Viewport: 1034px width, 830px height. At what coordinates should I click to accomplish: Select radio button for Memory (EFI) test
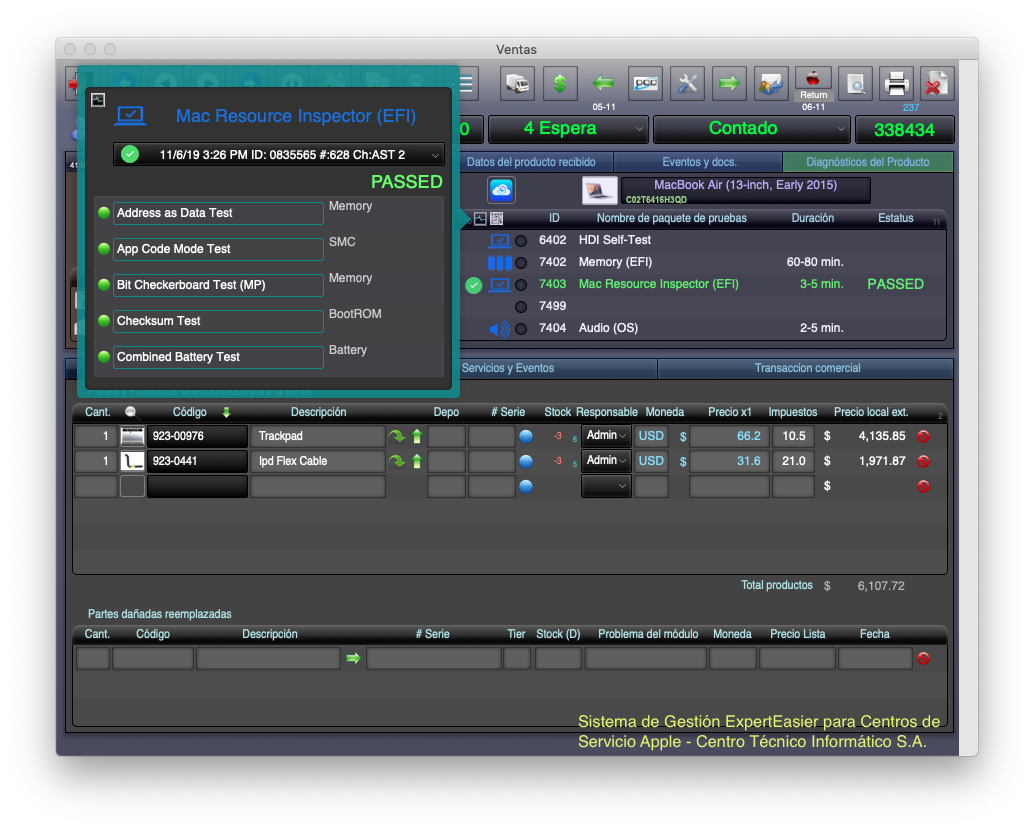(521, 263)
